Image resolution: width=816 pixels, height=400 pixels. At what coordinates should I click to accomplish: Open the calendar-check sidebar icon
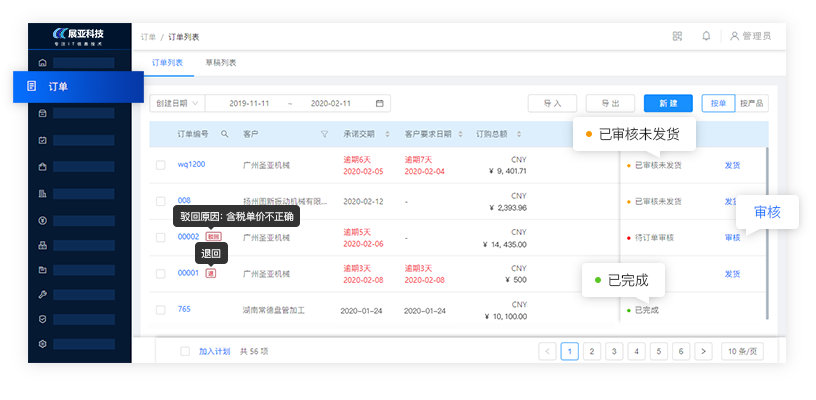[x=43, y=140]
